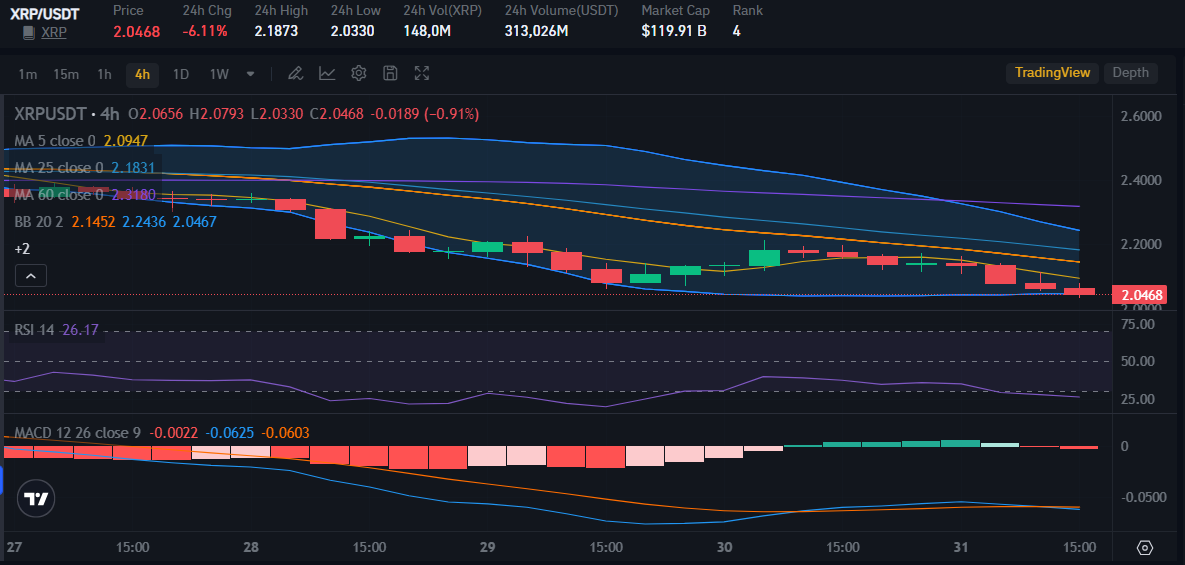
Task: Select the MACD 12 26 close 9 legend
Action: 77,433
